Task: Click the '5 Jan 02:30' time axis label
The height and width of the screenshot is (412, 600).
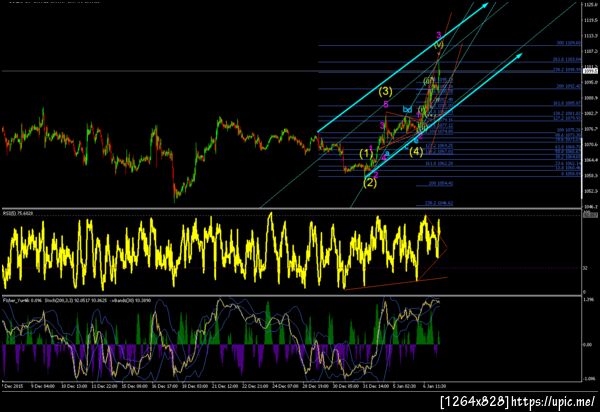Action: (404, 386)
